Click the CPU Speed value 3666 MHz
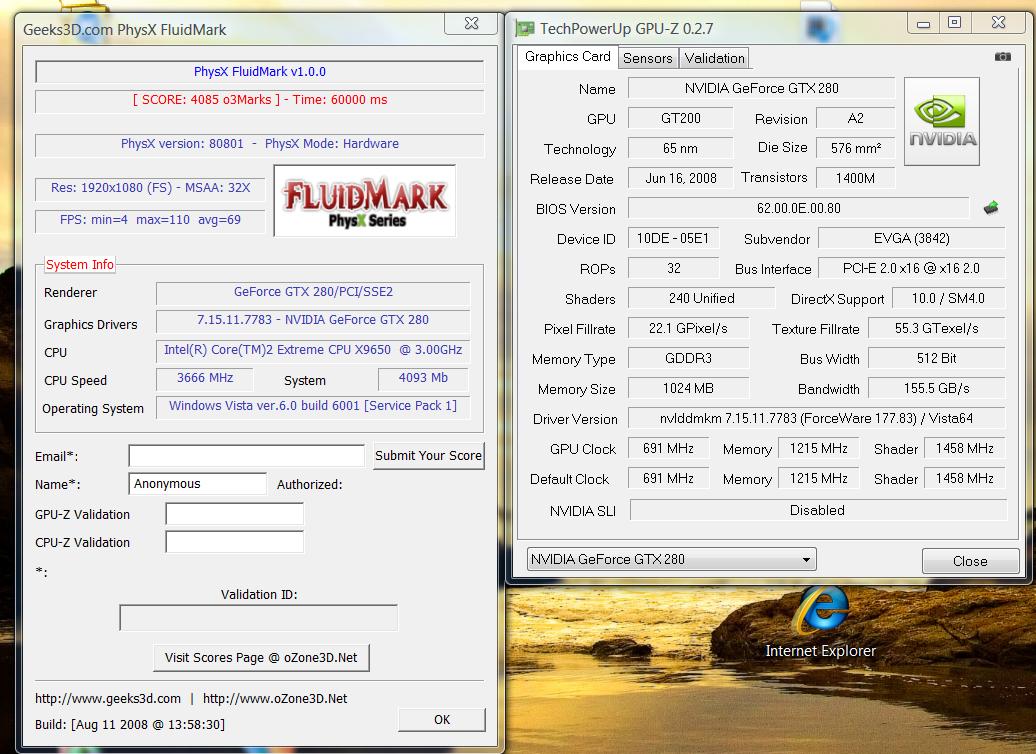The width and height of the screenshot is (1036, 754). point(205,378)
